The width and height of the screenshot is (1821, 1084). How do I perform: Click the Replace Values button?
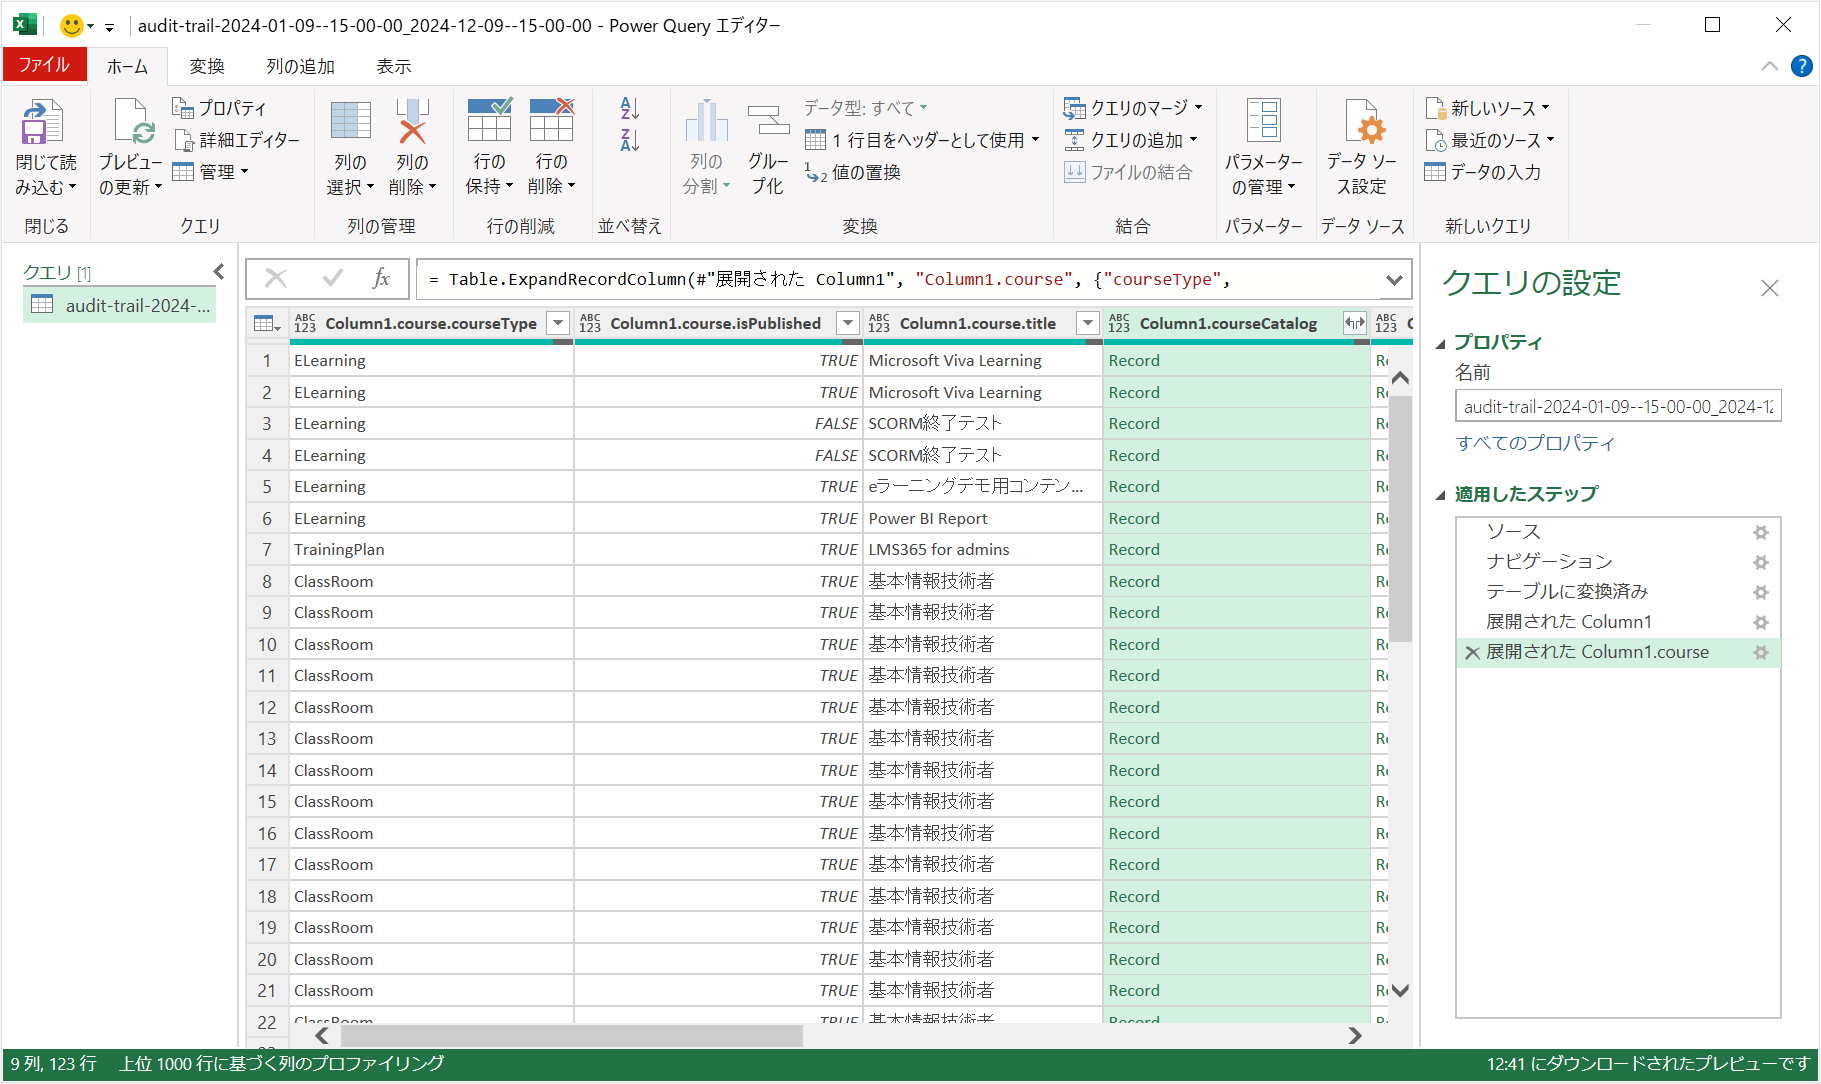point(853,172)
